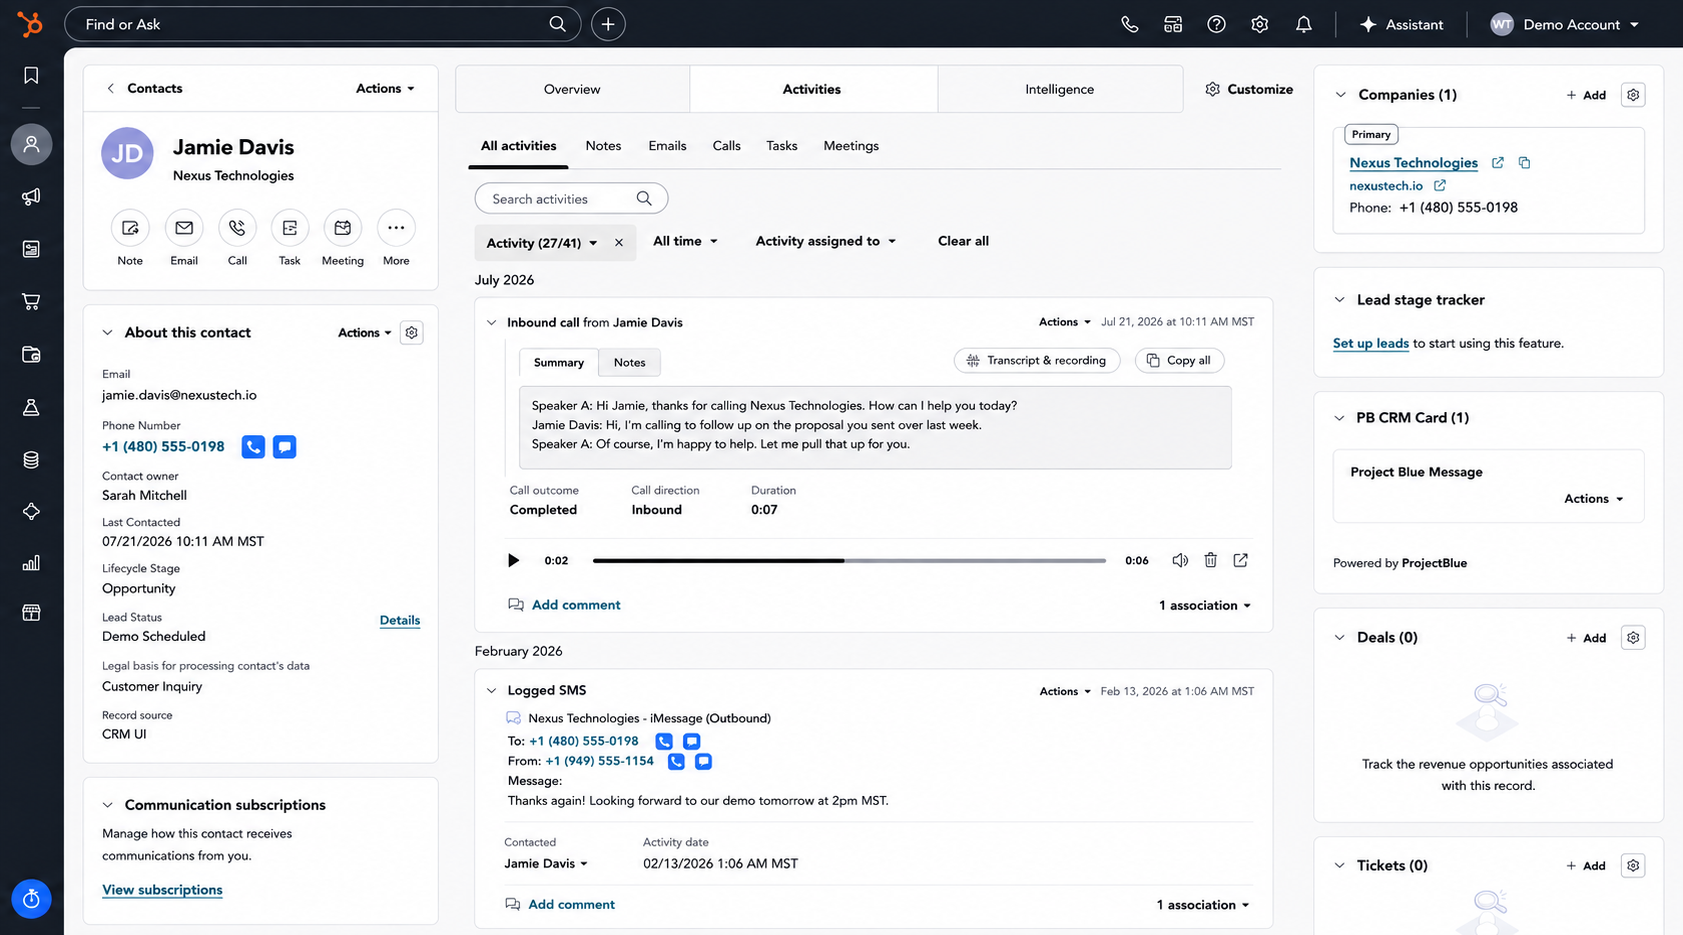Start a Call with Jamie Davis

pyautogui.click(x=237, y=228)
